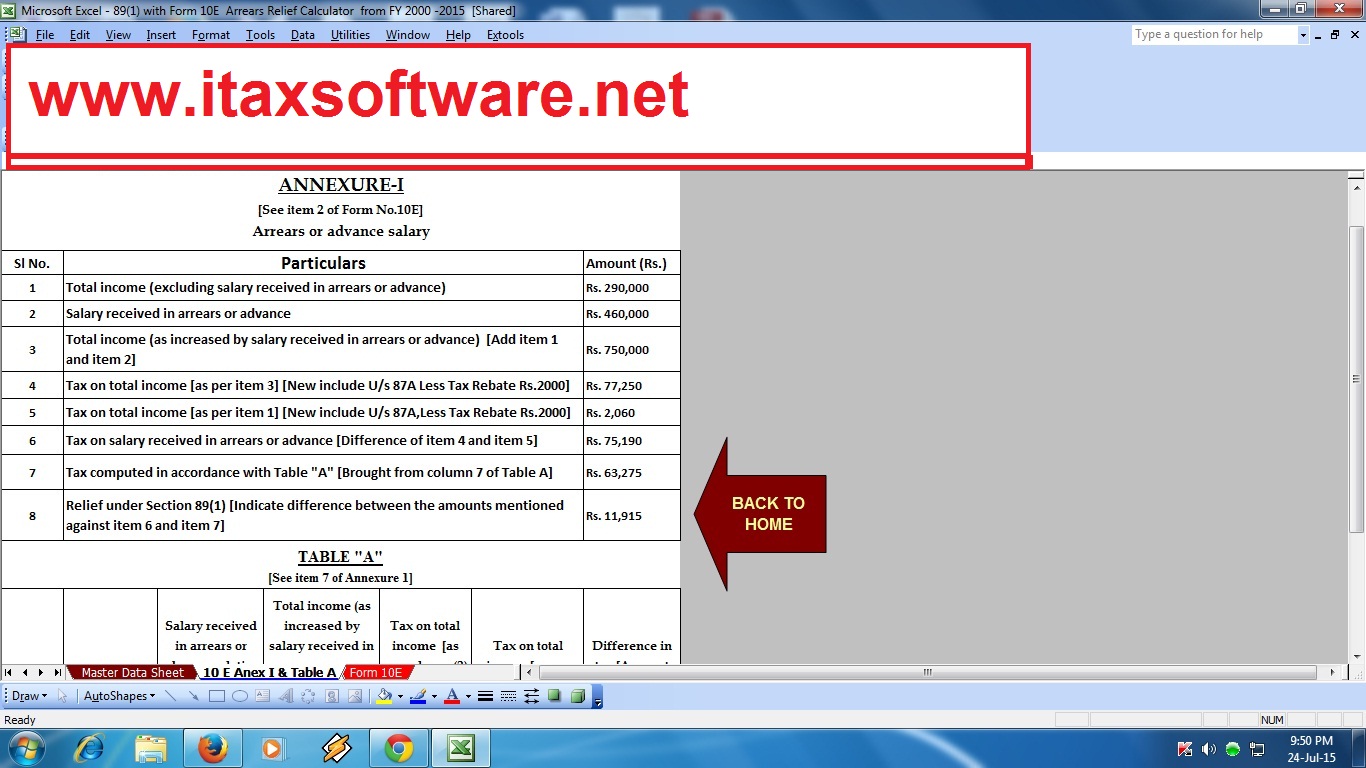The height and width of the screenshot is (768, 1366).
Task: Select cell showing Rs. 11,915 relief amount
Action: (630, 515)
